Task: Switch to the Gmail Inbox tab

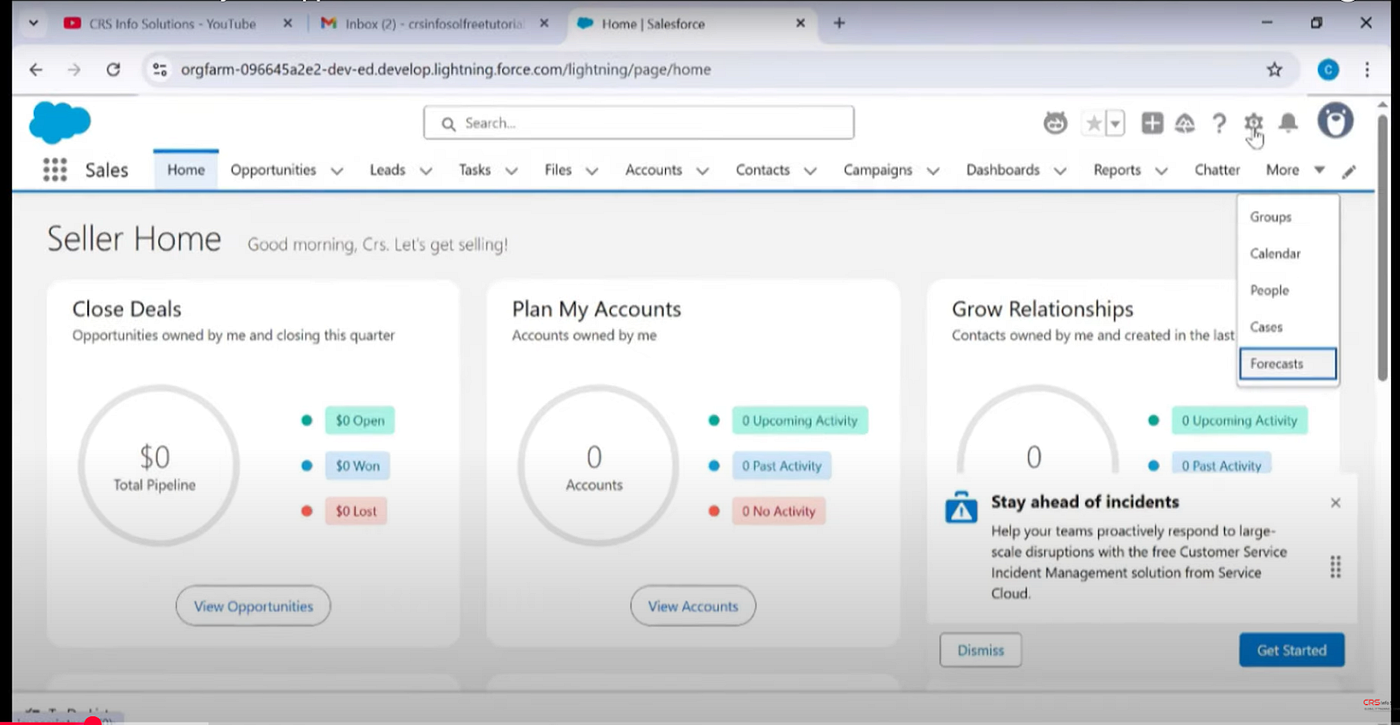Action: point(435,23)
